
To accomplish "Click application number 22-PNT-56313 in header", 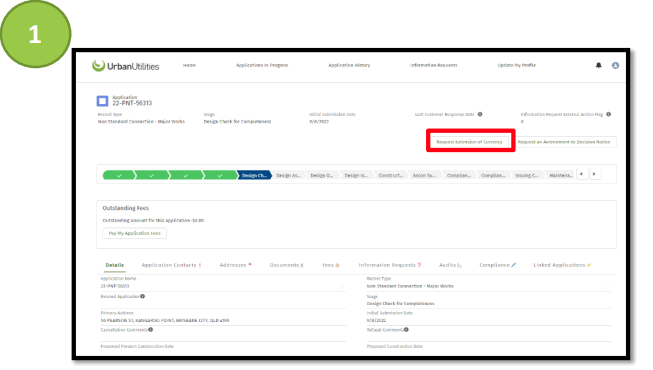I will point(132,103).
